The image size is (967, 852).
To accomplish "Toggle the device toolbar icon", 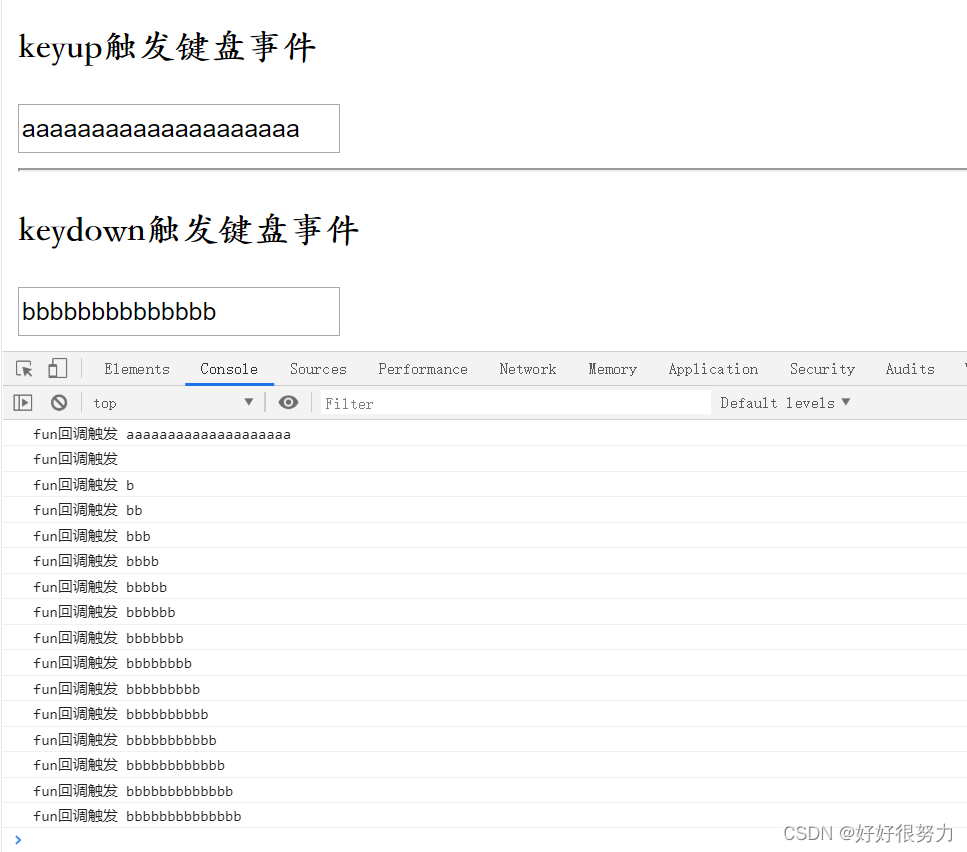I will [x=57, y=368].
